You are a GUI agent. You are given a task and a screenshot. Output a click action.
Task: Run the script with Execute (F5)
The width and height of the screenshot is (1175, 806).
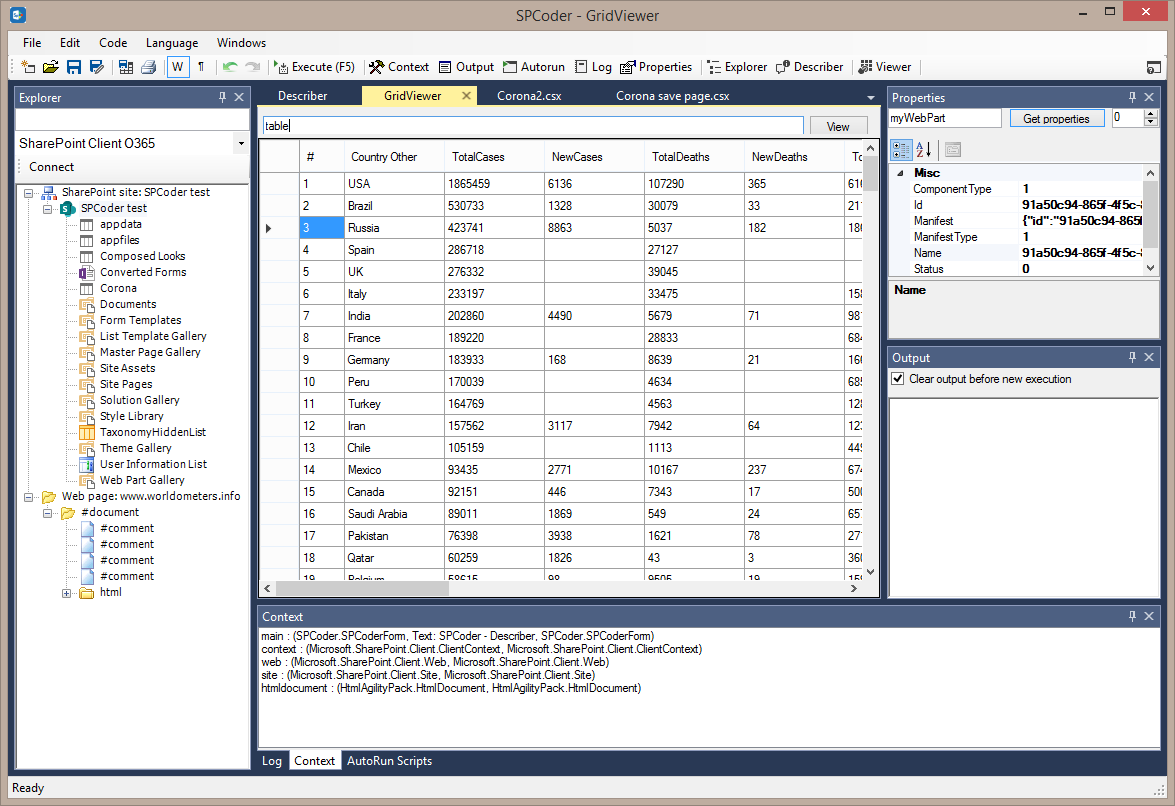coord(314,67)
